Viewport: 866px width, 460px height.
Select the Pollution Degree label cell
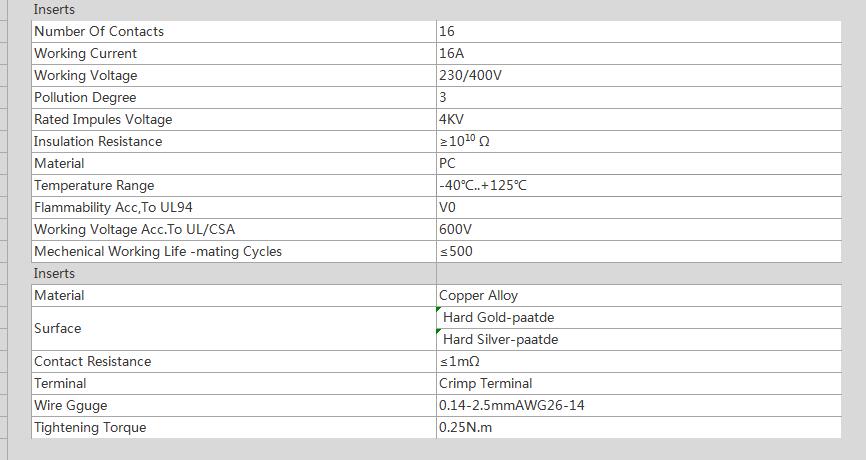pyautogui.click(x=234, y=98)
